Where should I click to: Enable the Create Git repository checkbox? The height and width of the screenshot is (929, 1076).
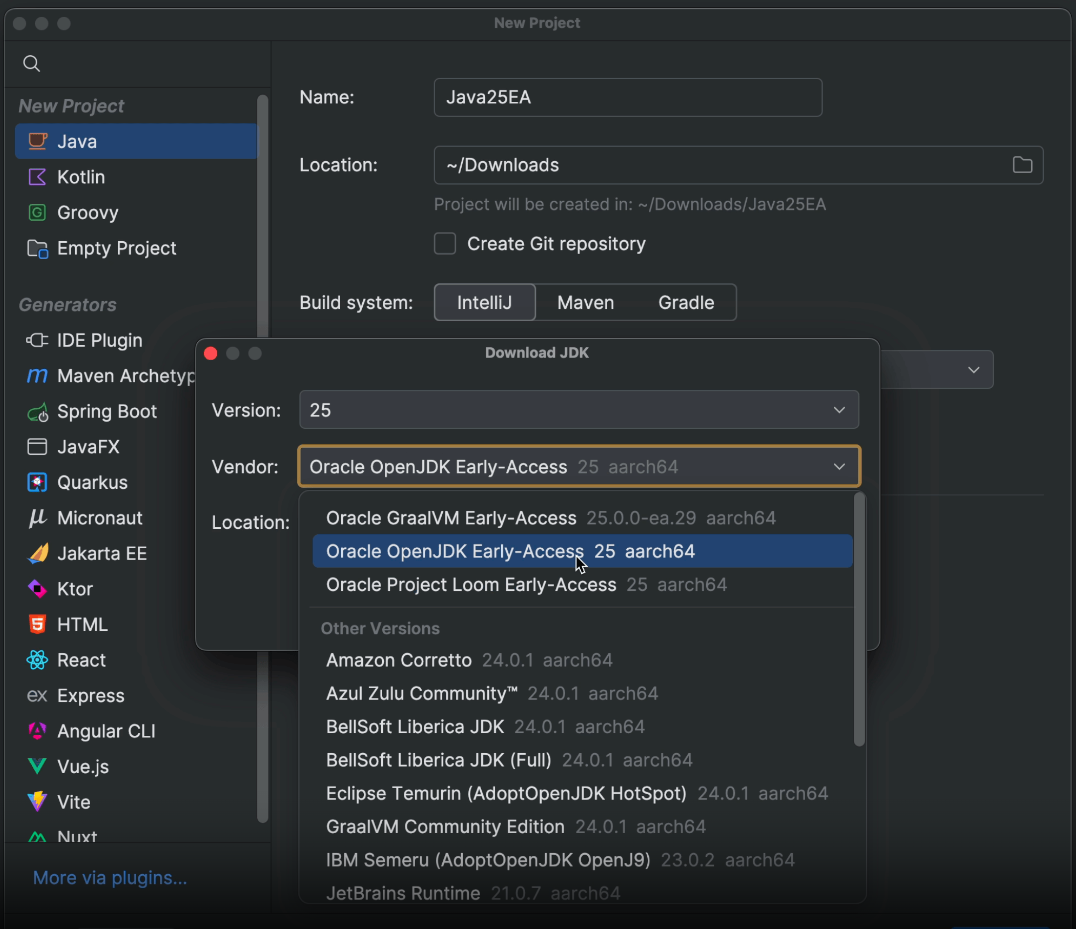coord(444,243)
